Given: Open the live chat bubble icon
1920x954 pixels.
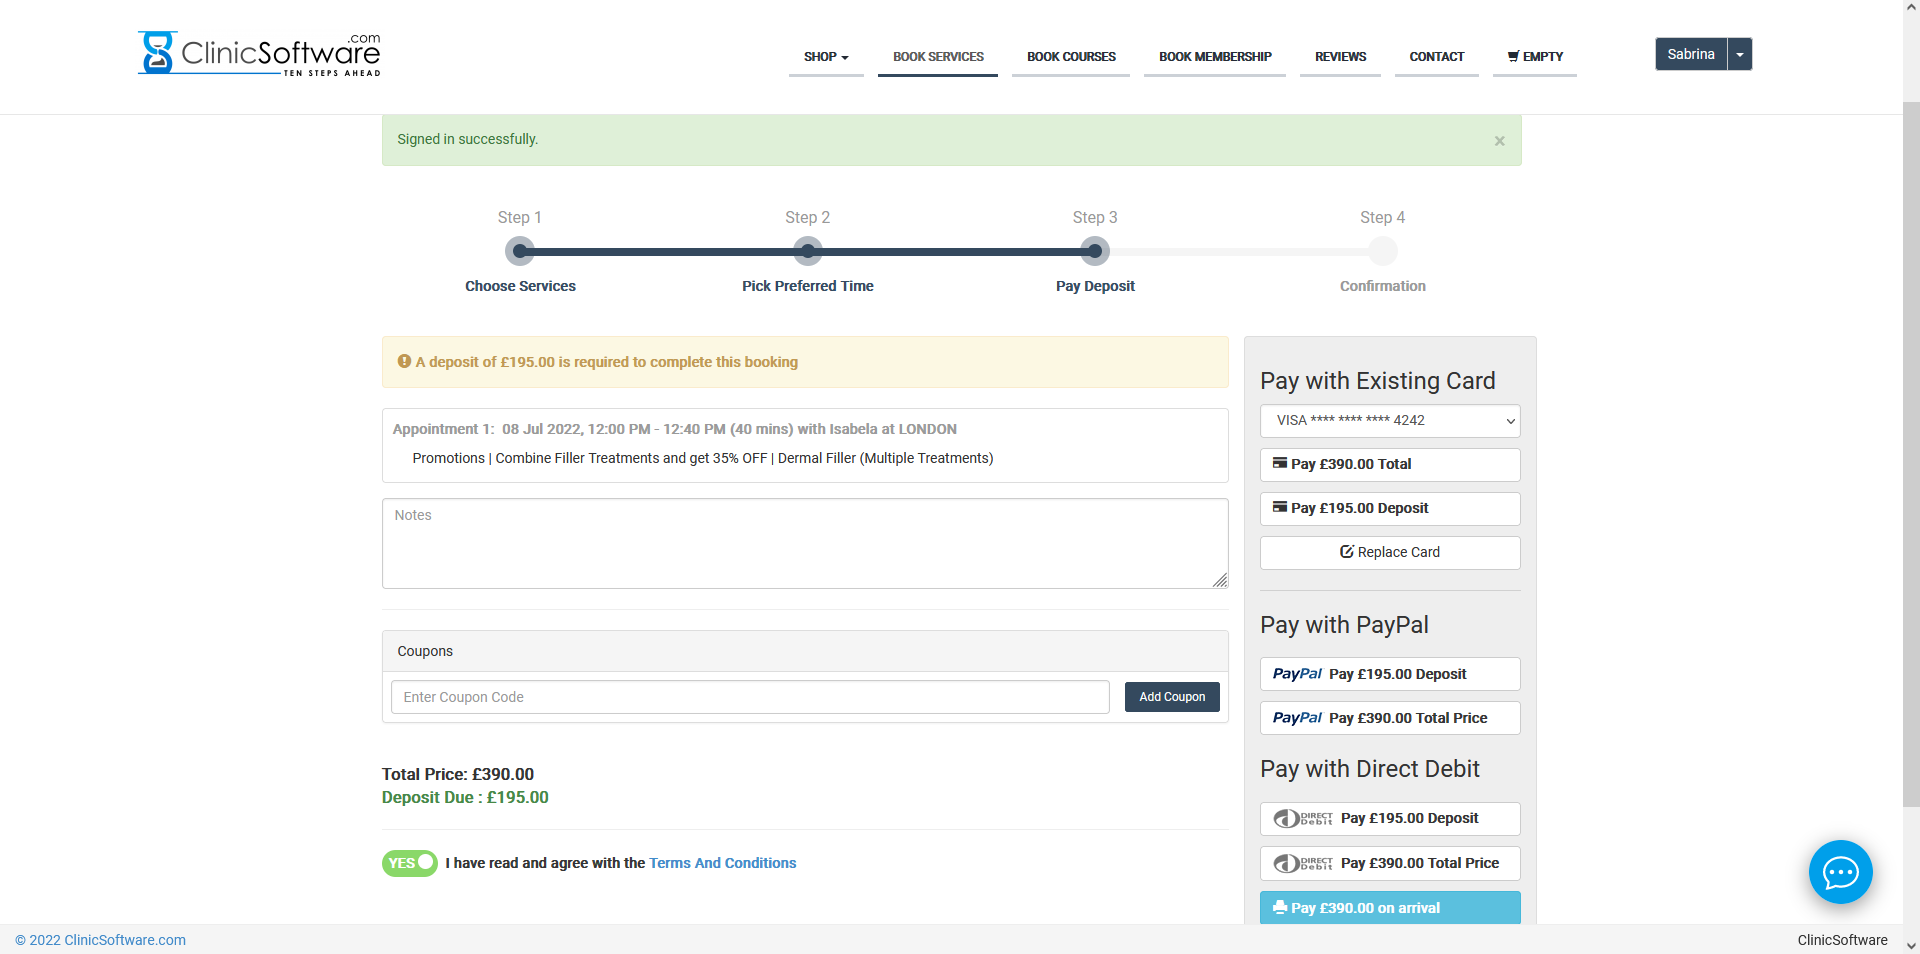Looking at the screenshot, I should pyautogui.click(x=1840, y=872).
